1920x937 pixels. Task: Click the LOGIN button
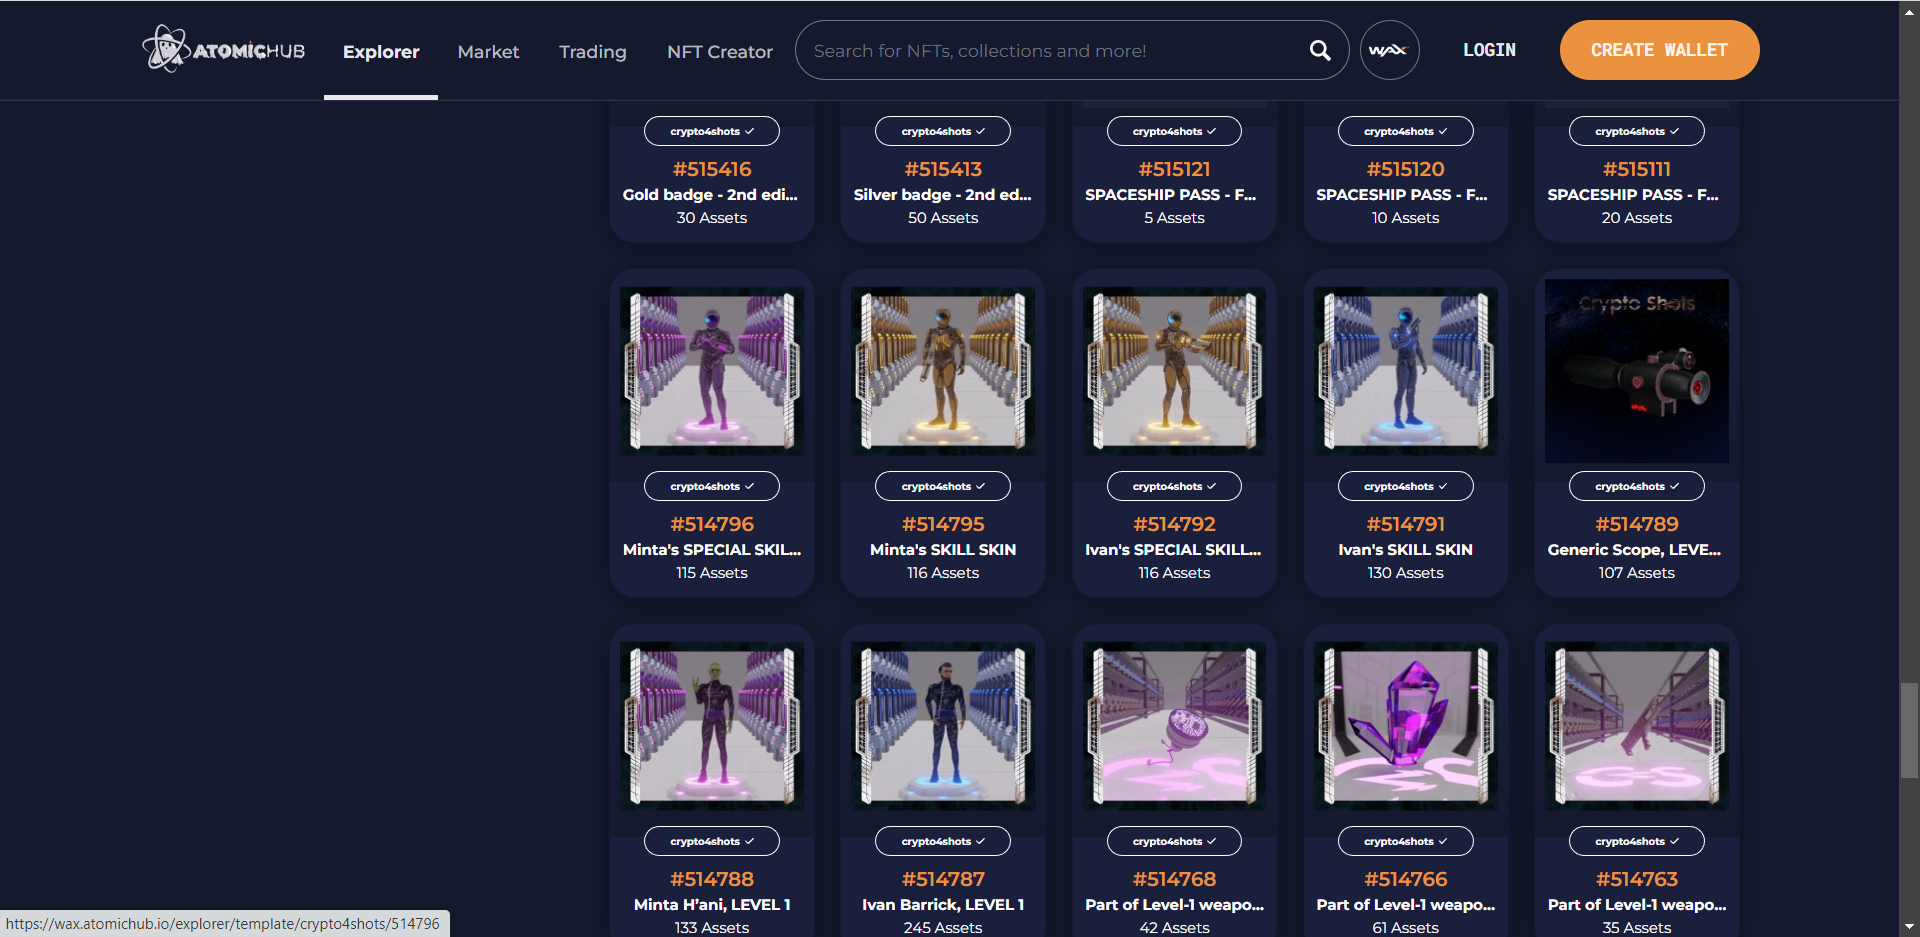pos(1489,50)
